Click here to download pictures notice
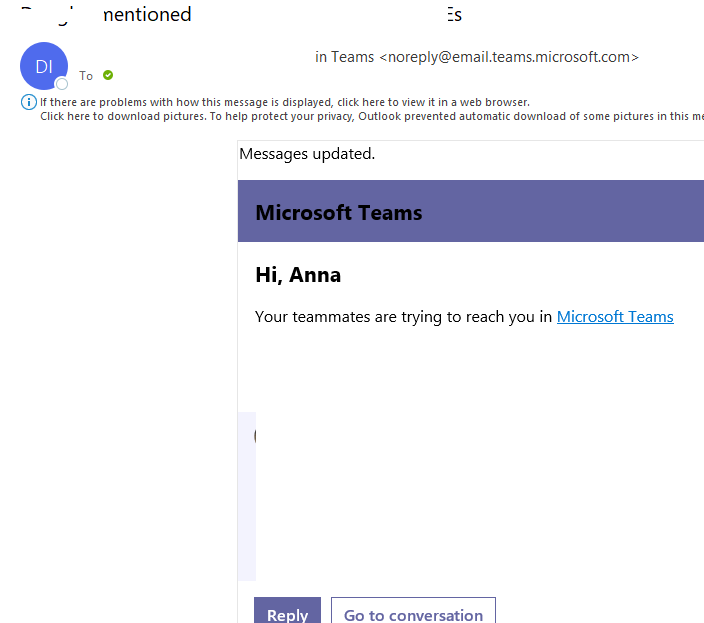The height and width of the screenshot is (623, 704). 372,116
